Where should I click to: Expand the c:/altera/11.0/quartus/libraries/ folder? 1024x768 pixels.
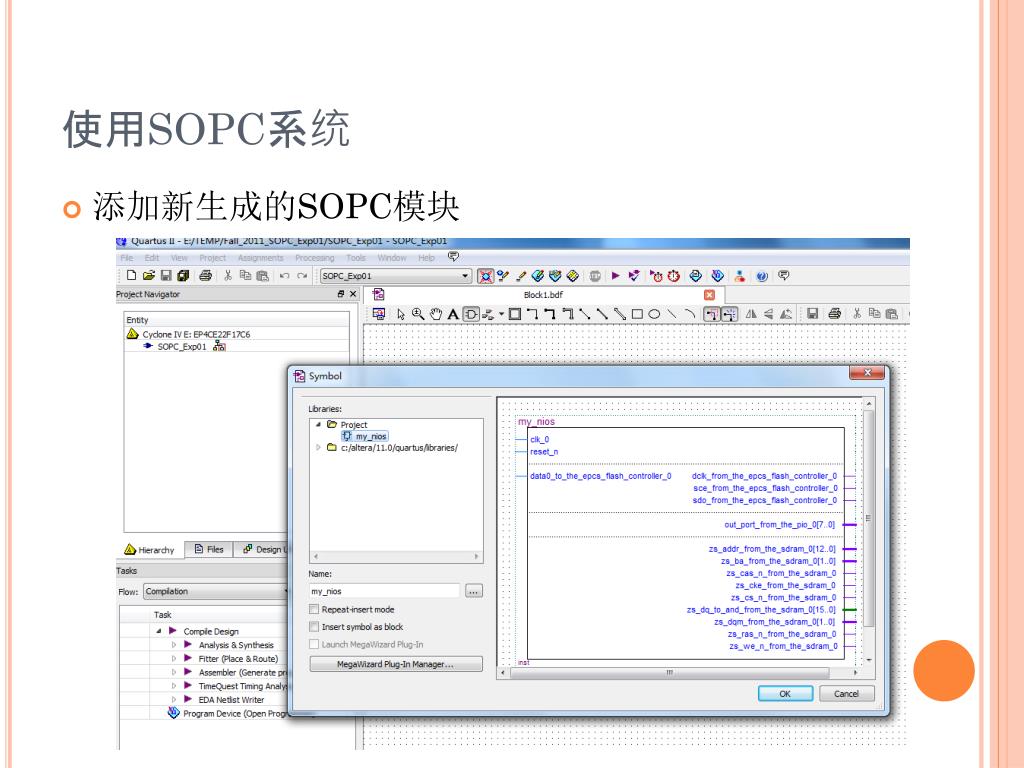(x=318, y=448)
